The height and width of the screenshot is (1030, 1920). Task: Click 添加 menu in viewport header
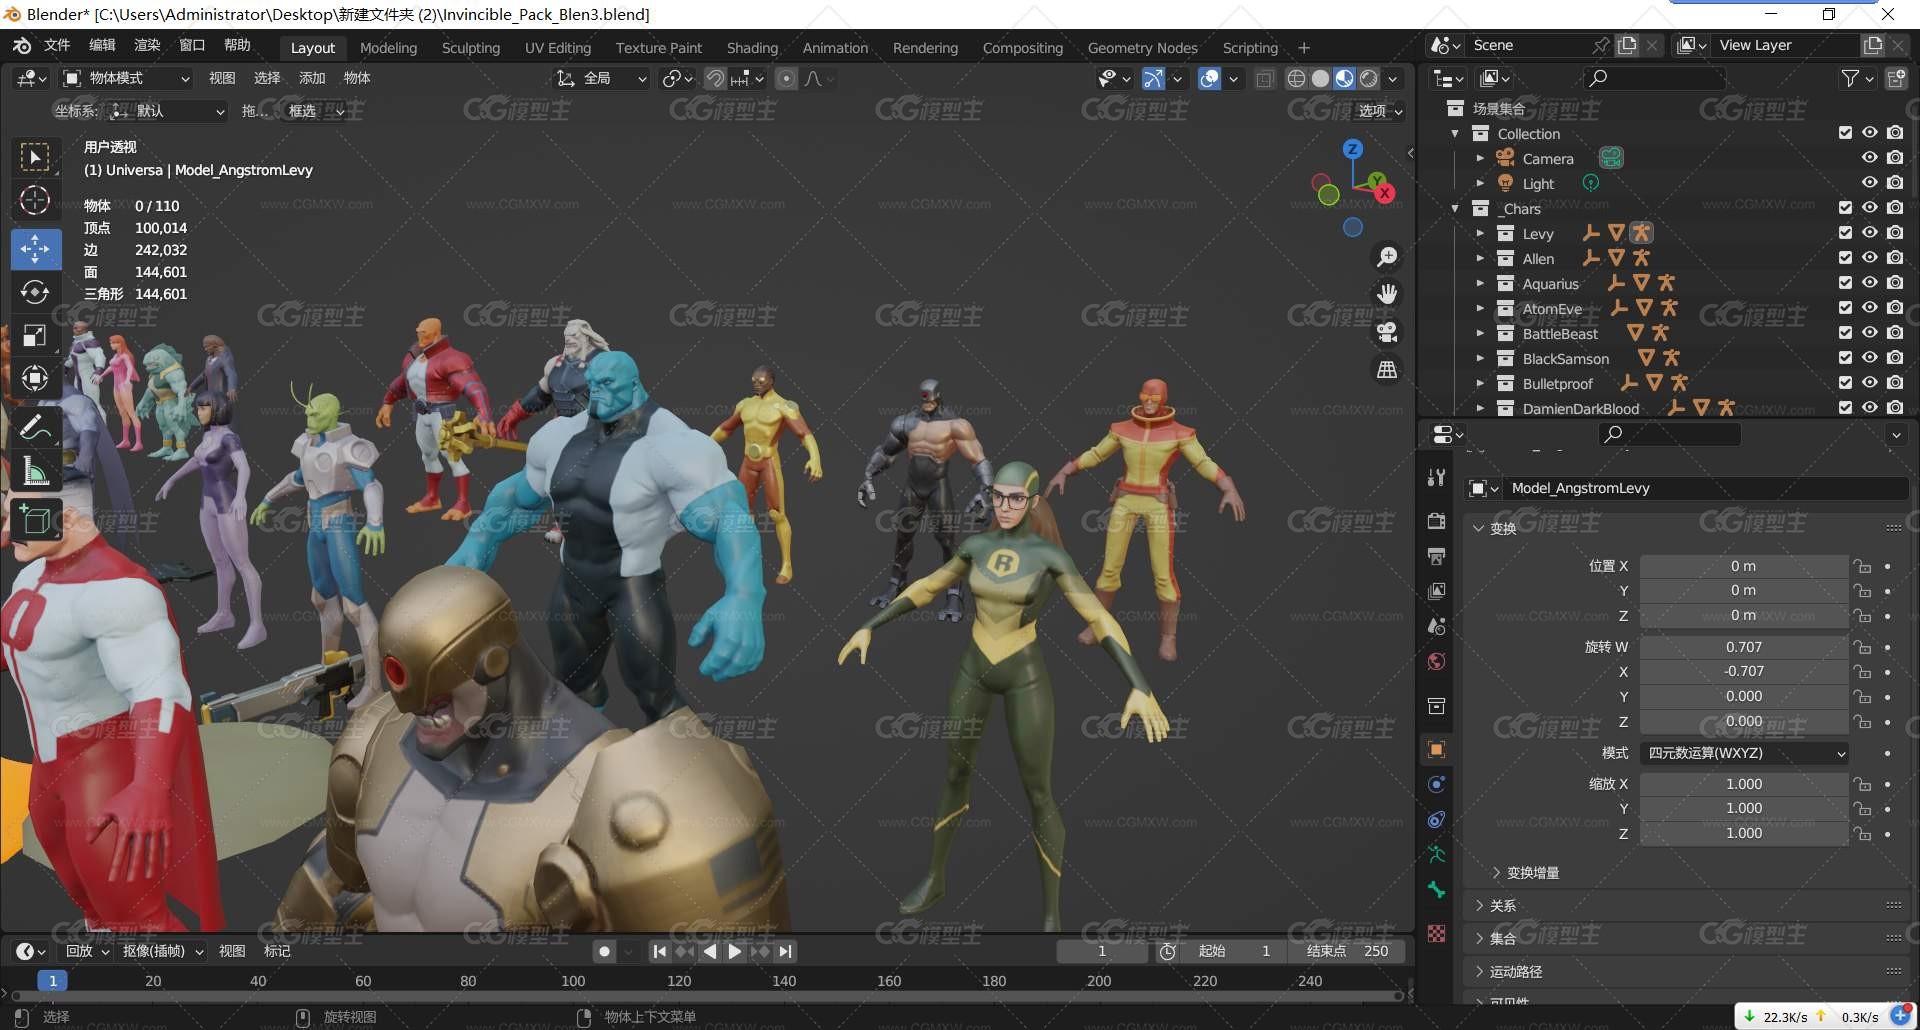click(312, 78)
